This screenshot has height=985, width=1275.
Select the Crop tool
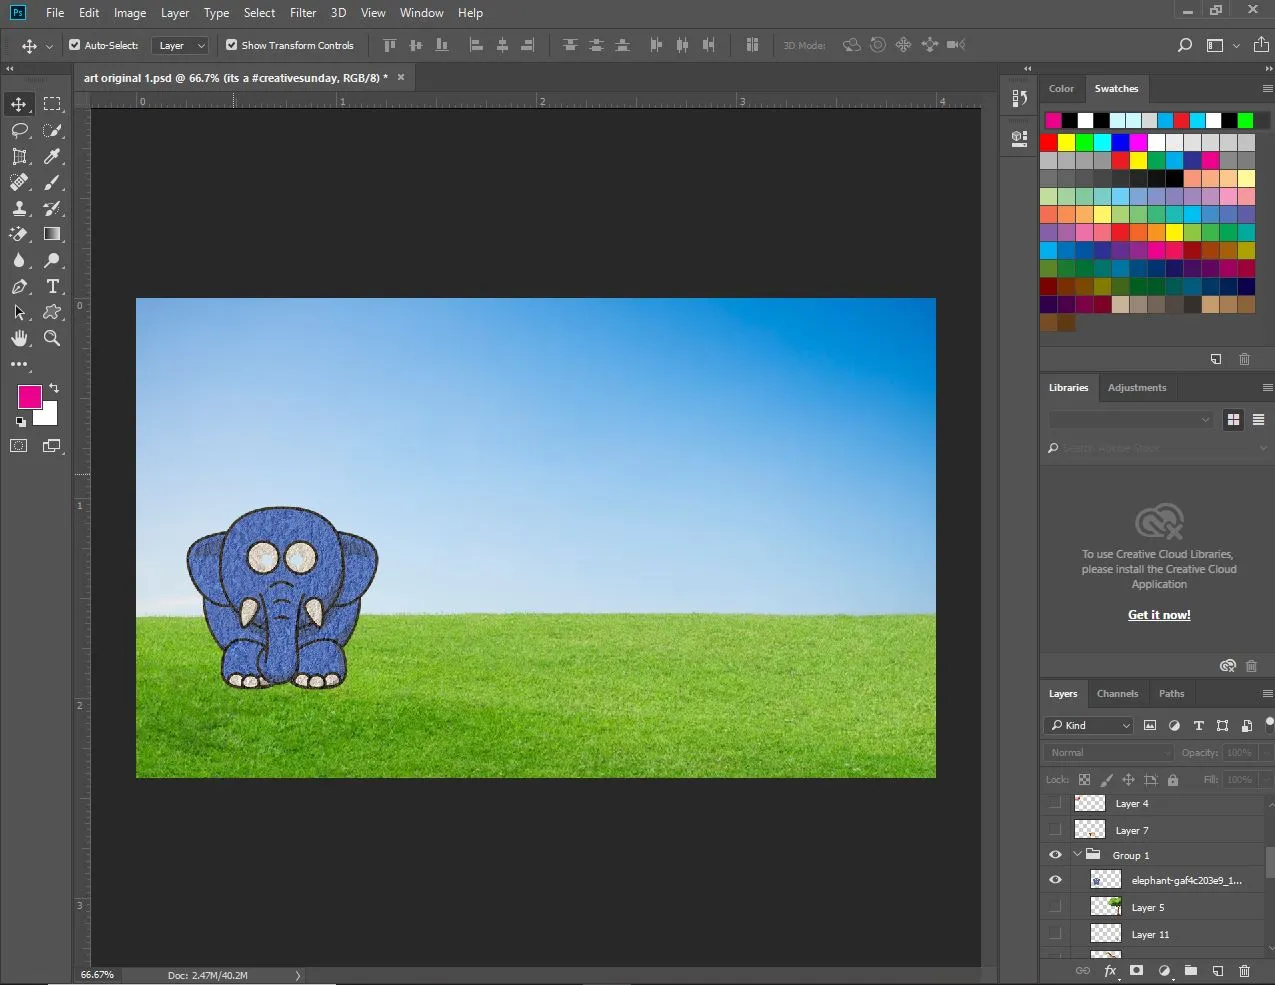coord(19,156)
